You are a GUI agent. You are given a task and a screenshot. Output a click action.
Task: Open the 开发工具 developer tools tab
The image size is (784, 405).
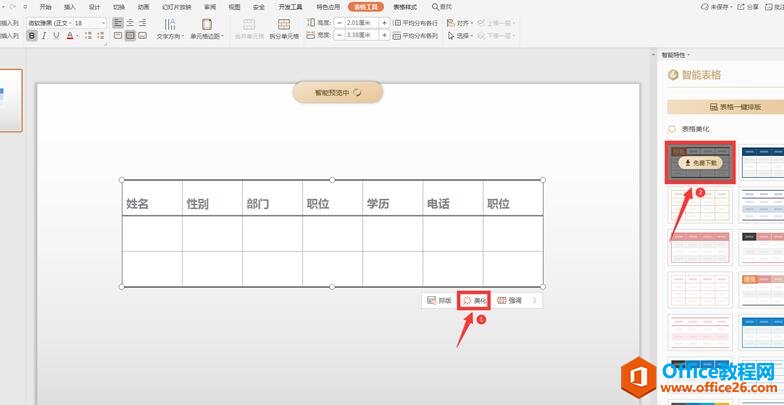tap(290, 7)
